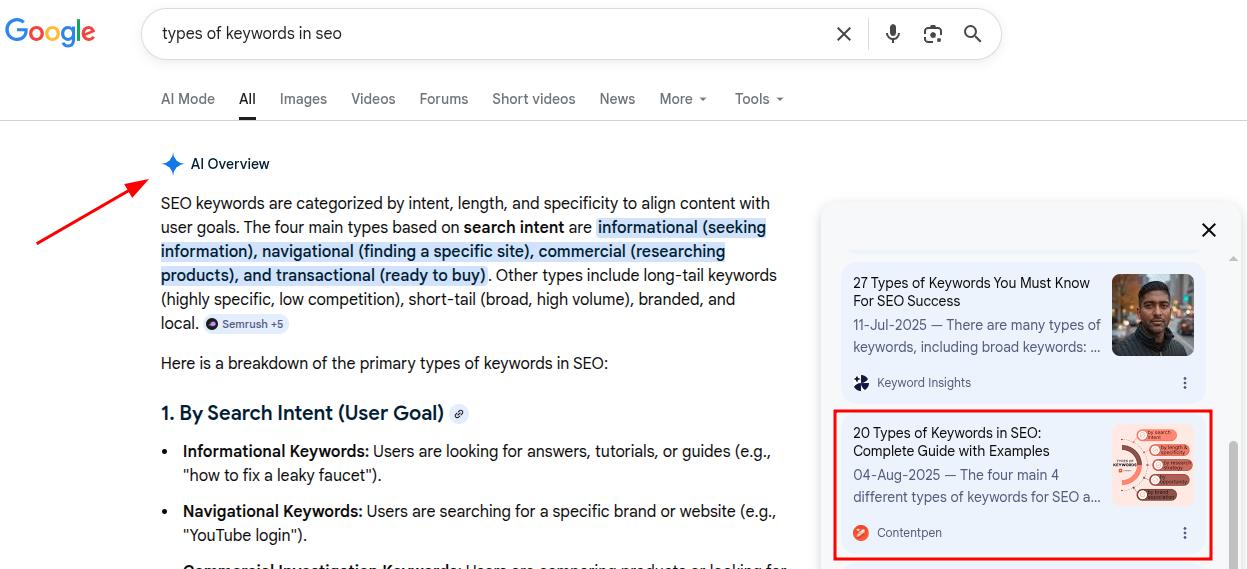Screen dimensions: 1247x569
Task: Switch to AI Mode tab
Action: click(188, 99)
